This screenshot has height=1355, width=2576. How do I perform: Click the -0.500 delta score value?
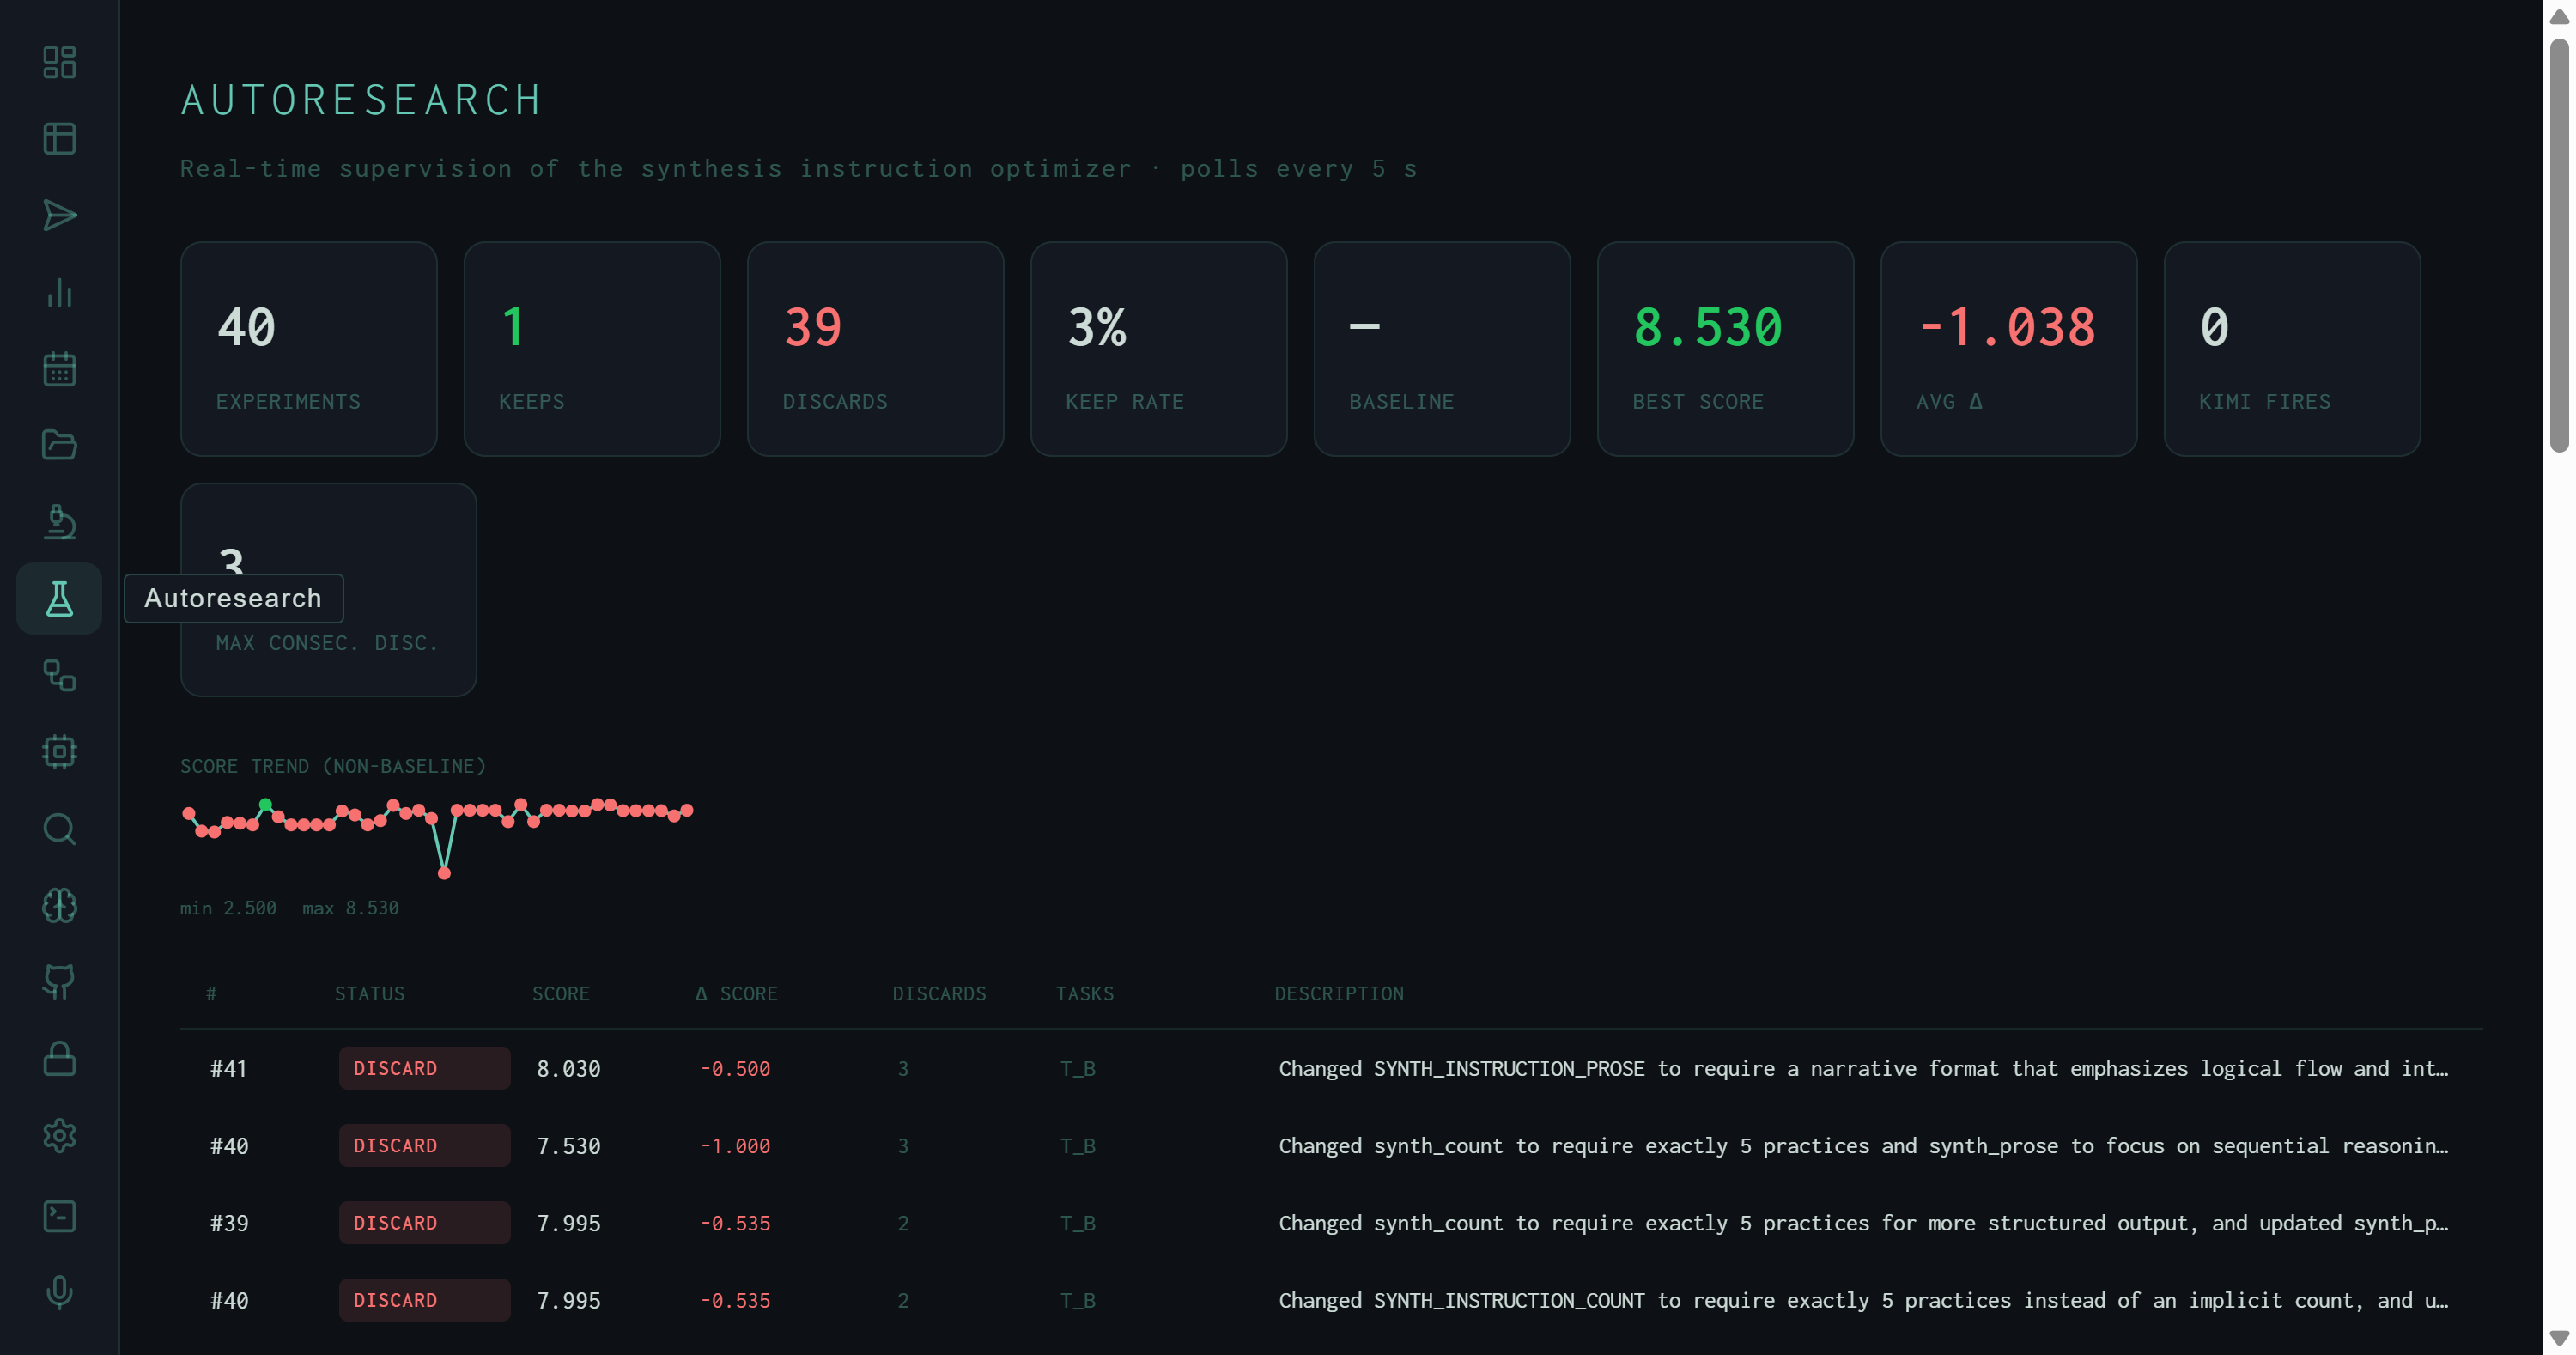(735, 1068)
